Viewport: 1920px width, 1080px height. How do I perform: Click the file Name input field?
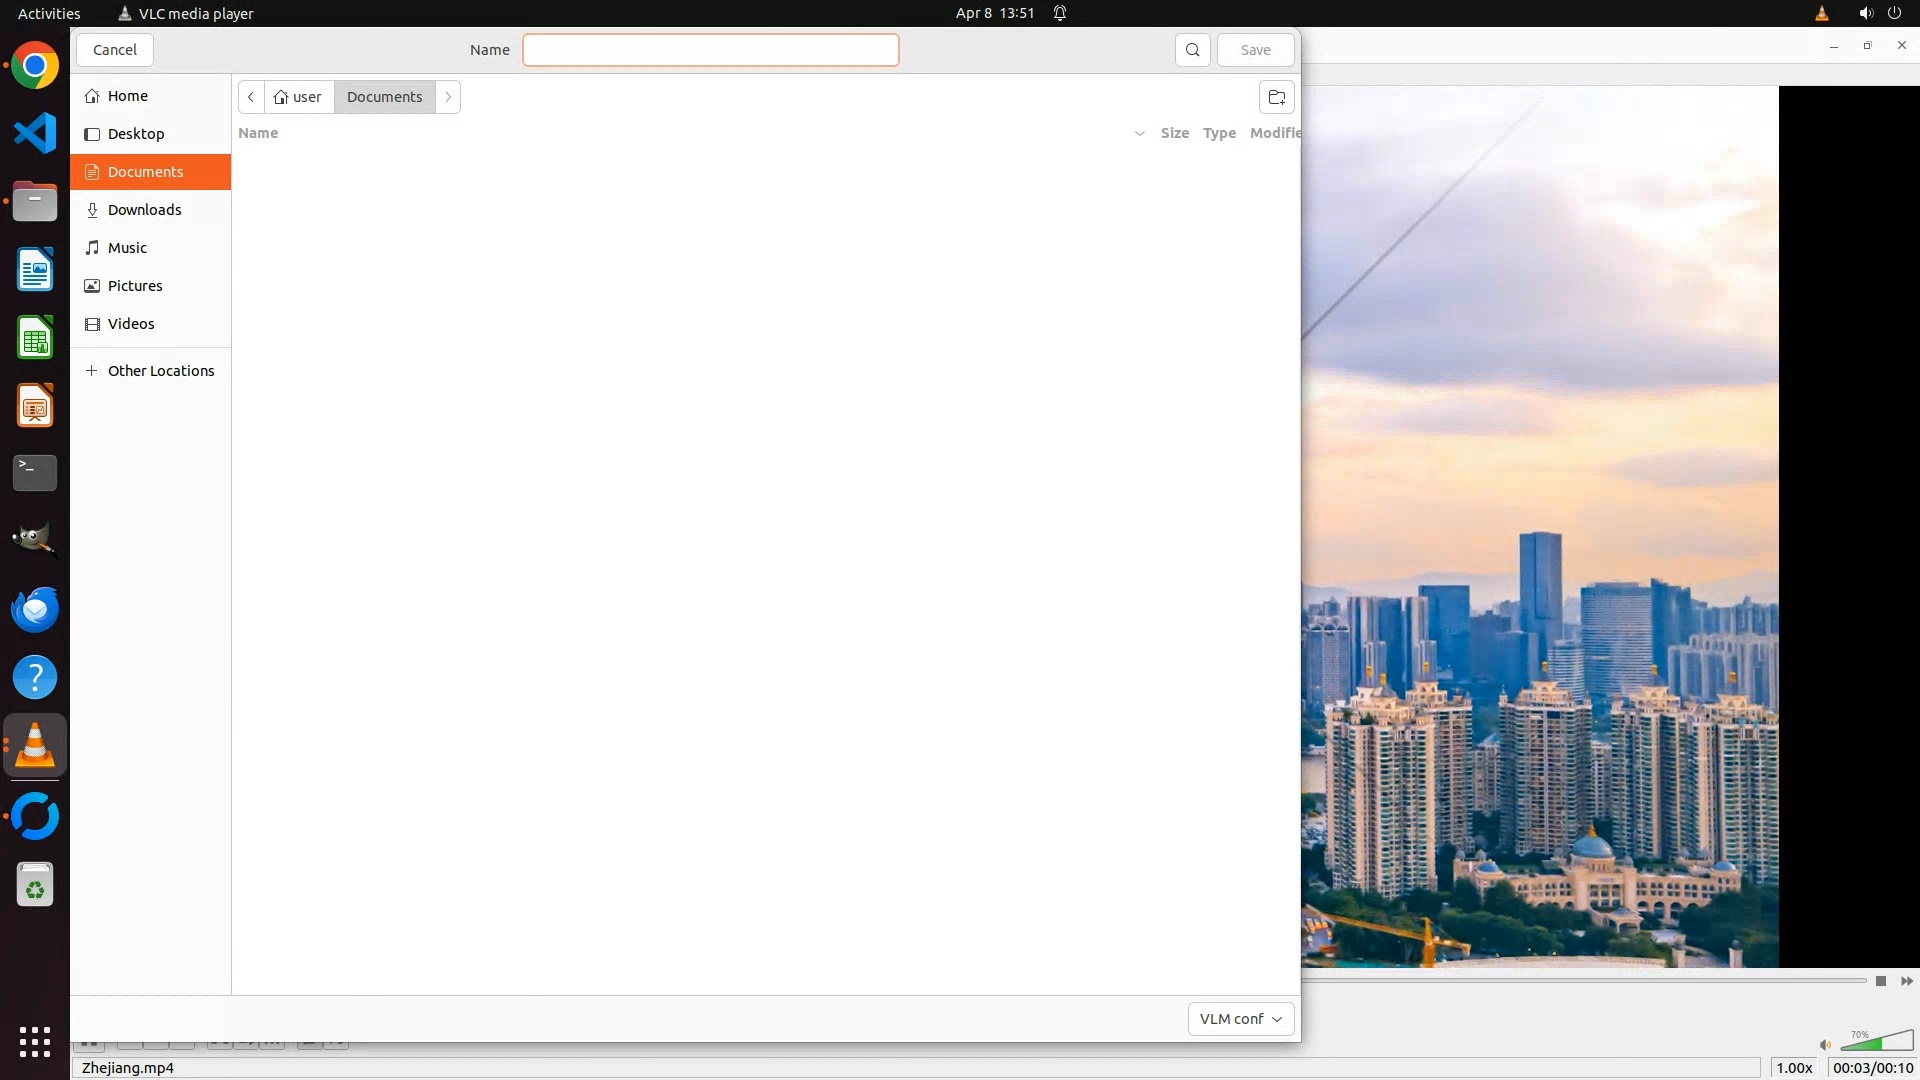pyautogui.click(x=710, y=50)
